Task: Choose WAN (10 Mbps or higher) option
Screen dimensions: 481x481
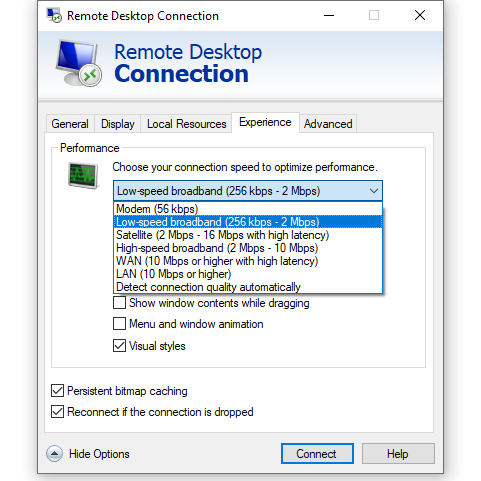Action: 248,261
